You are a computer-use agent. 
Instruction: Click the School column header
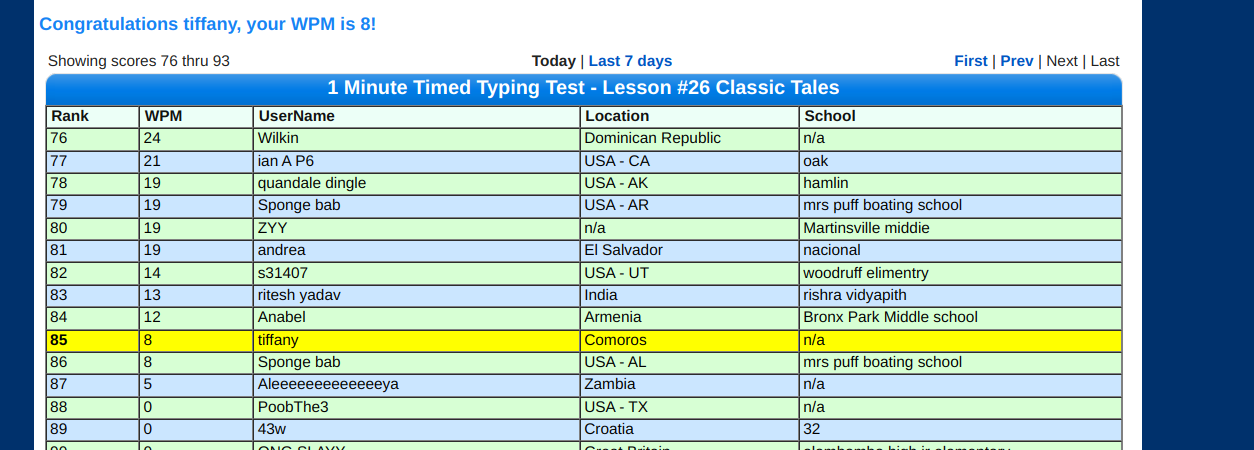(961, 116)
